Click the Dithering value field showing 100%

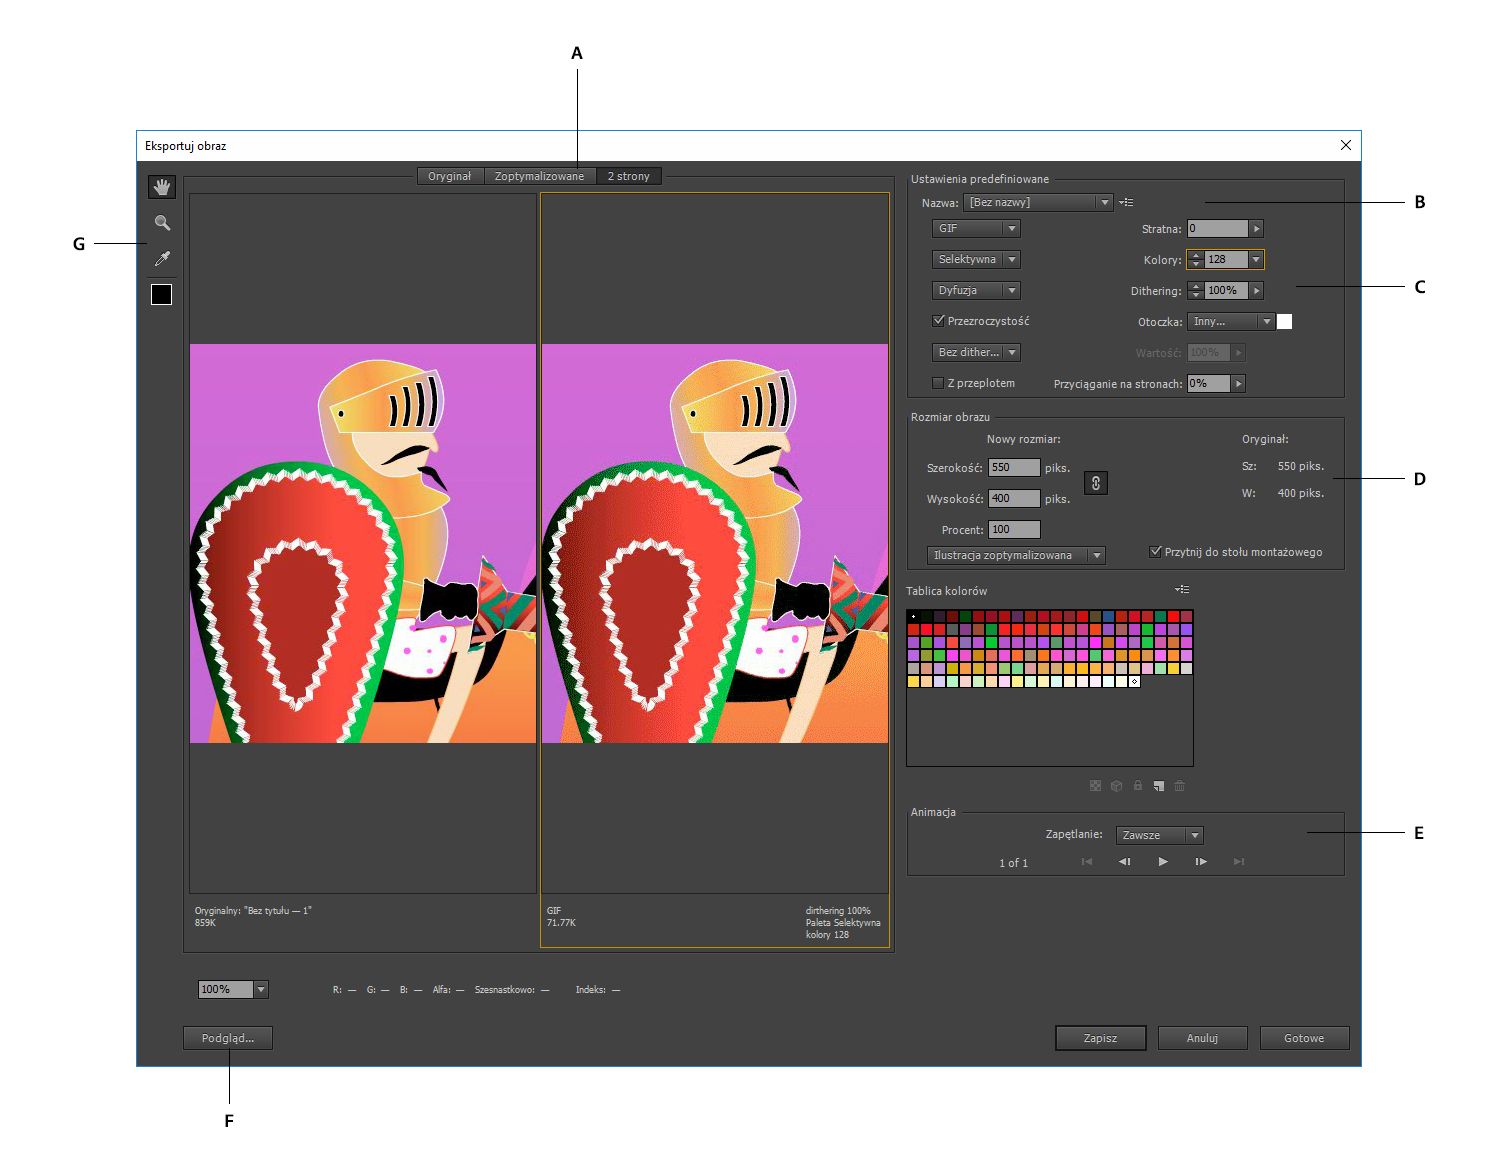1226,291
